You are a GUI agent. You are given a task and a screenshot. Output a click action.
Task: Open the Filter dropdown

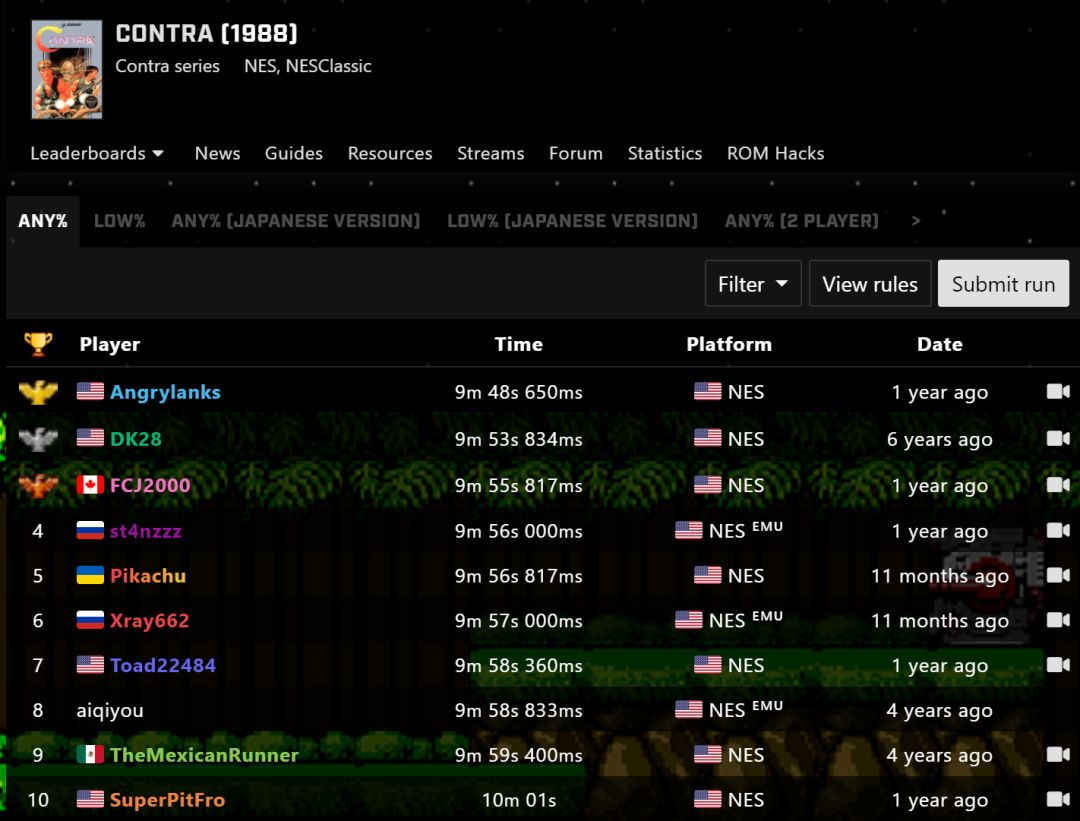[752, 284]
